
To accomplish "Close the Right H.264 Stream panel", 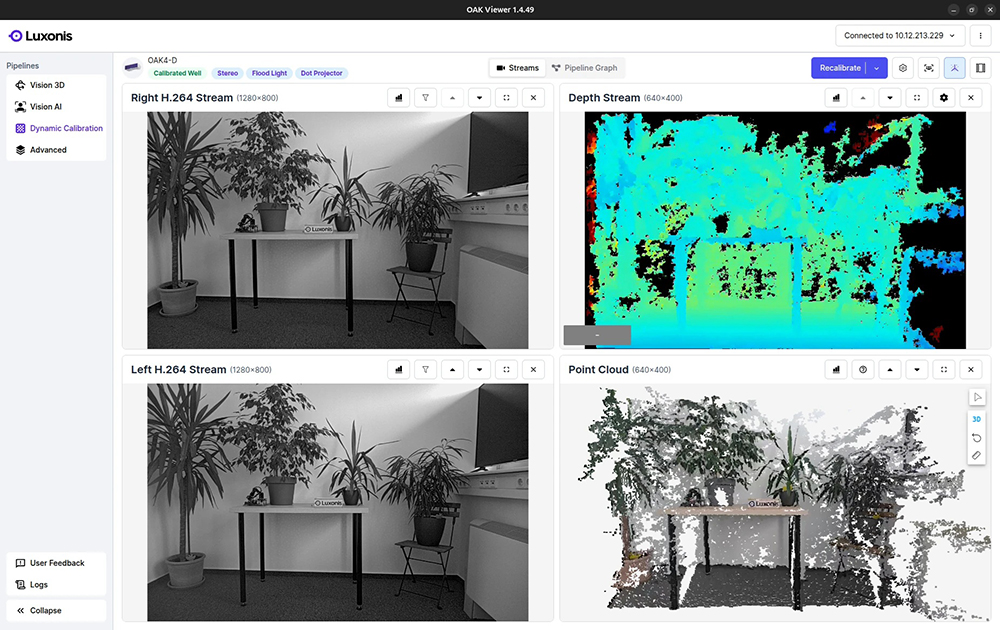I will [533, 98].
